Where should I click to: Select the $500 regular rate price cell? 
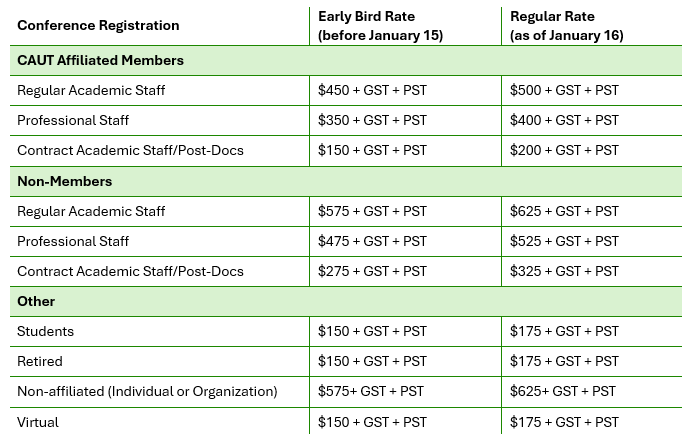point(564,90)
